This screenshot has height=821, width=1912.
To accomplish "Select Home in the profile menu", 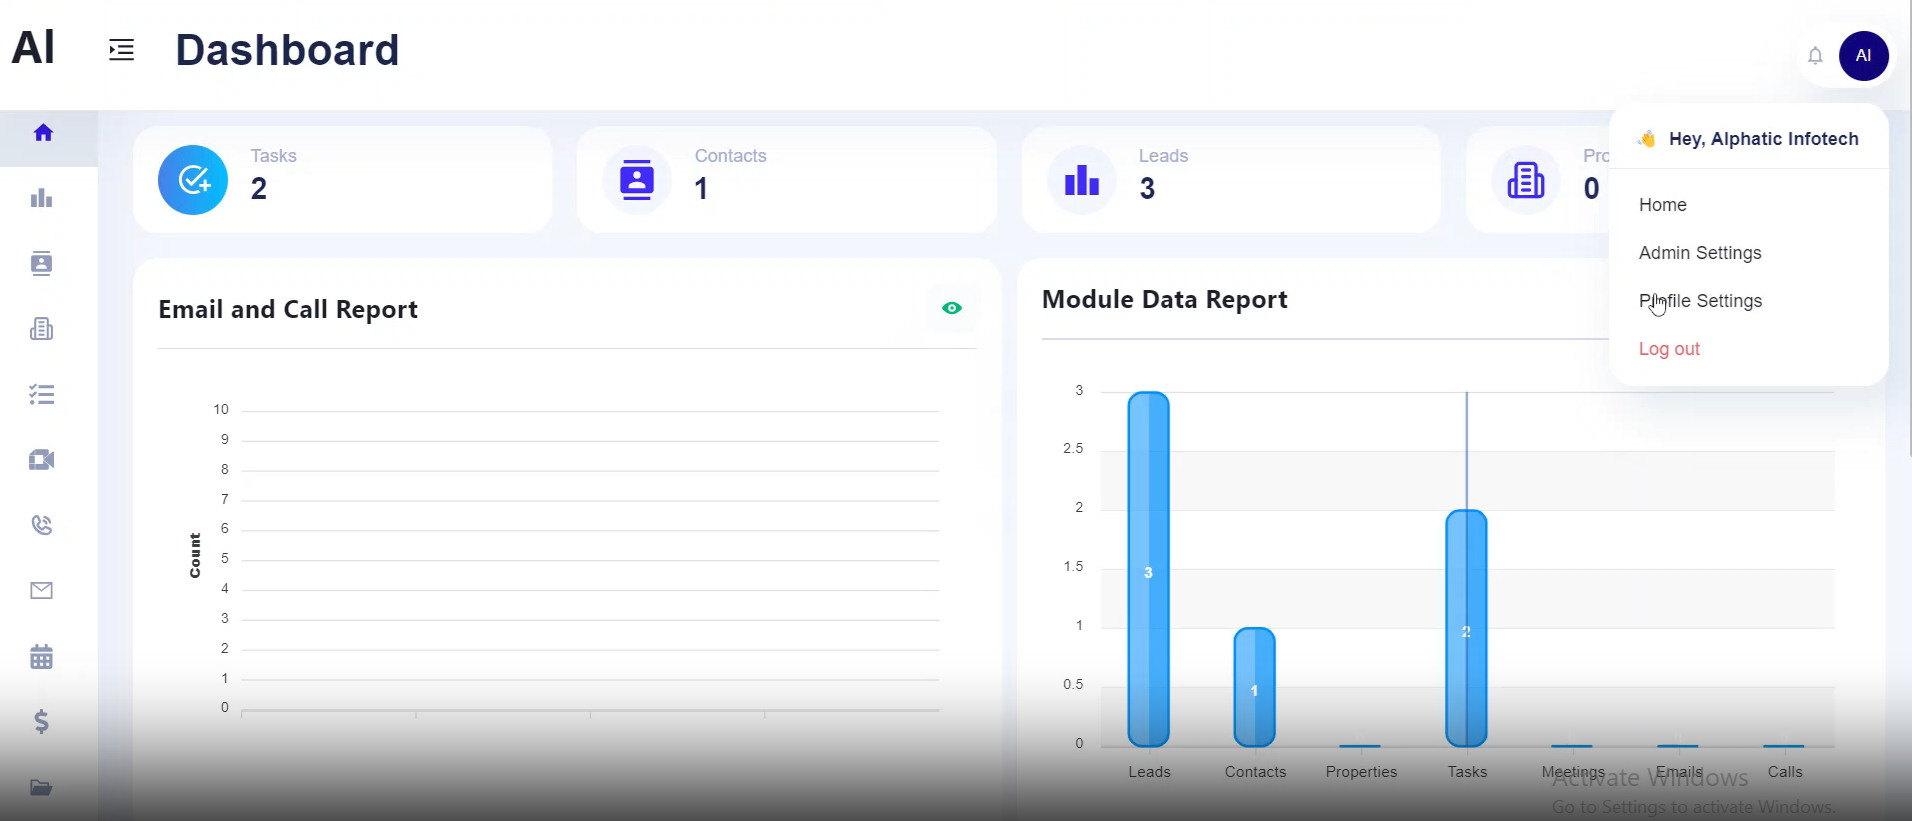I will pyautogui.click(x=1662, y=205).
